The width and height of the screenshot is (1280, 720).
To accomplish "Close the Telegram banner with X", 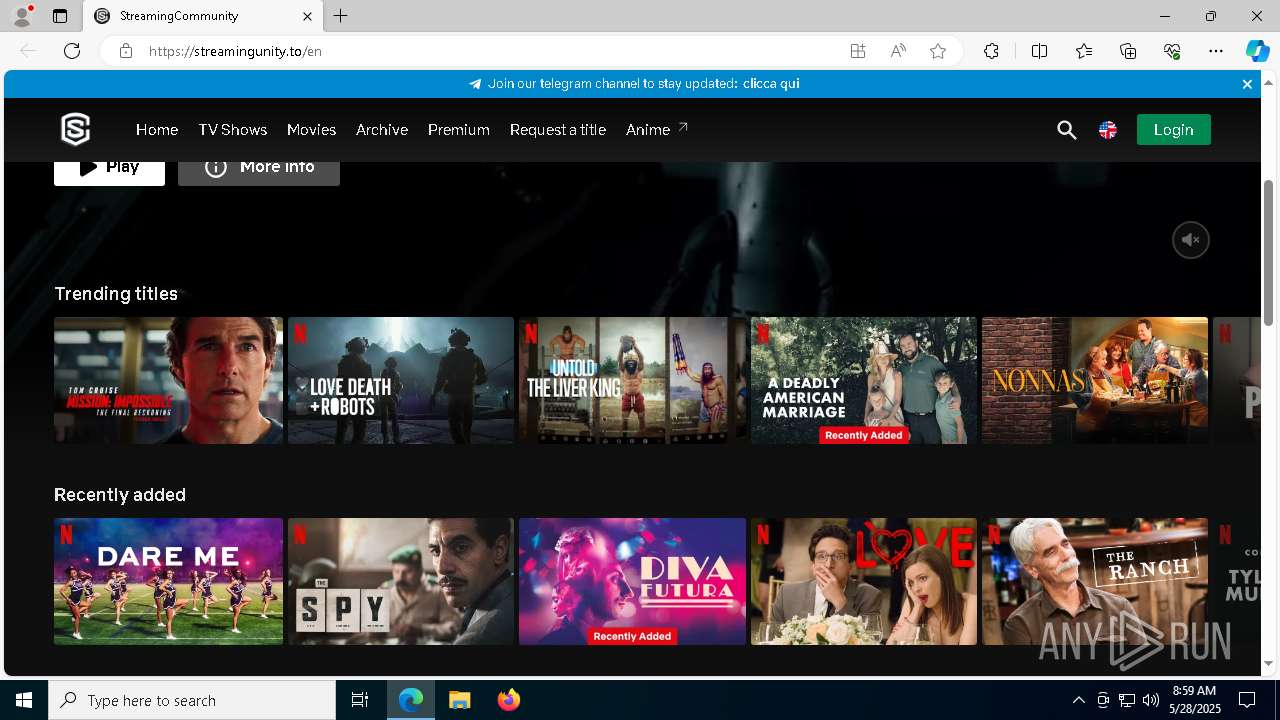I will point(1247,84).
